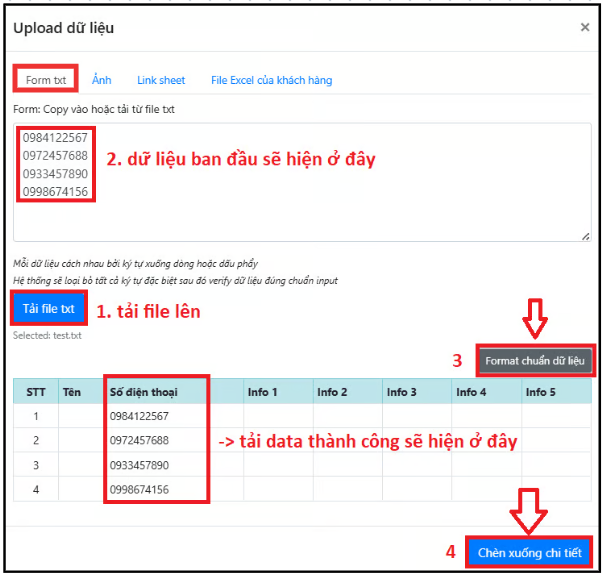The height and width of the screenshot is (576, 606).
Task: Select the STT column header
Action: tap(35, 392)
